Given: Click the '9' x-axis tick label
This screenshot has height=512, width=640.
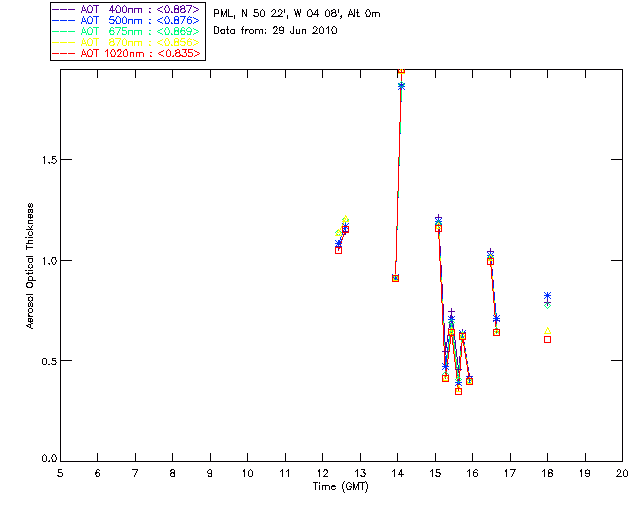Looking at the screenshot, I should (x=210, y=473).
